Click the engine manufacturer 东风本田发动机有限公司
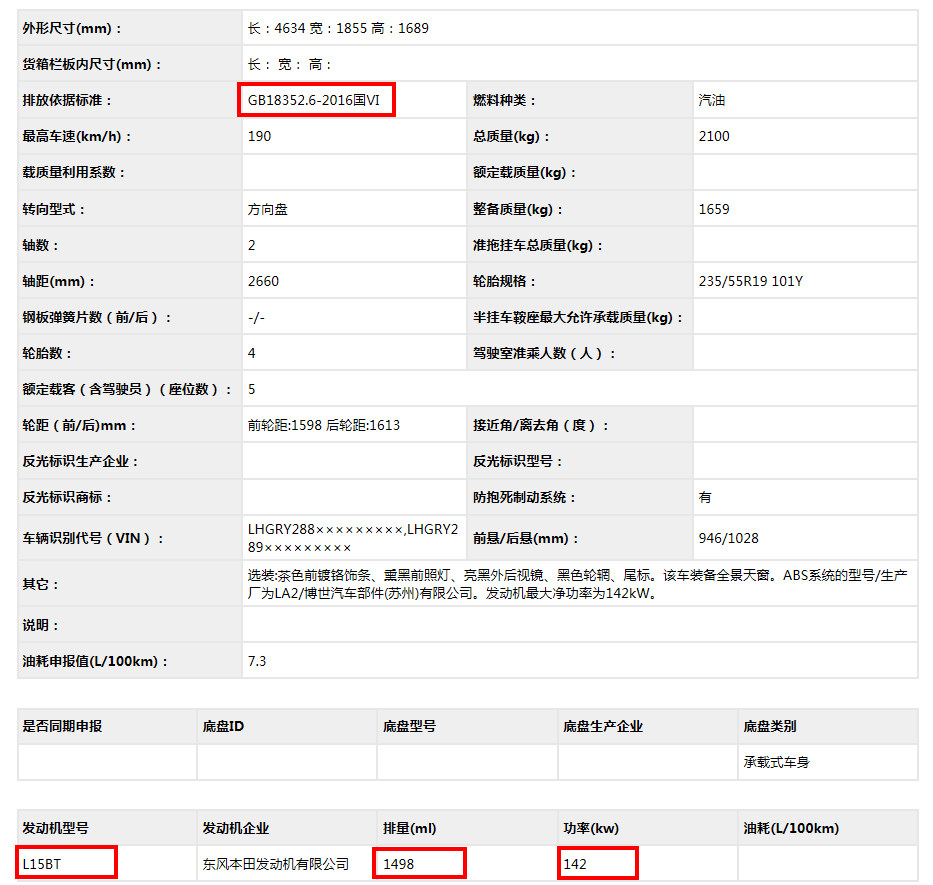Viewport: 933px width, 885px height. [x=276, y=863]
